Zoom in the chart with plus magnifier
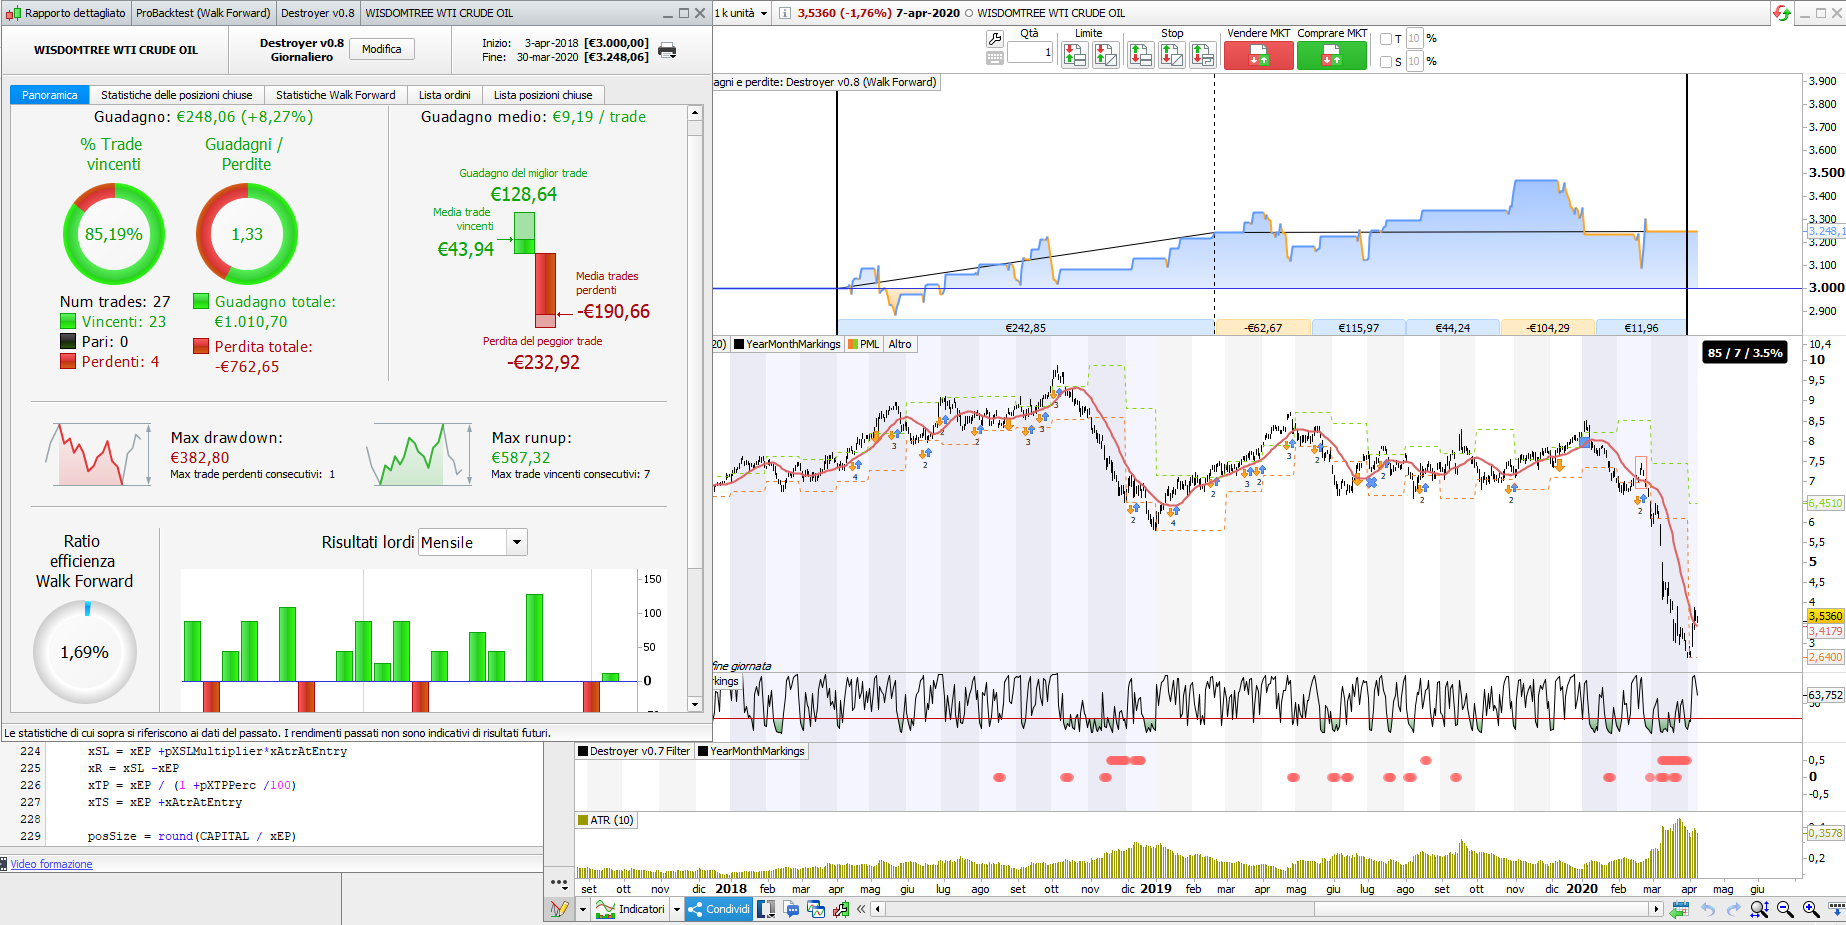This screenshot has width=1846, height=925. click(x=1811, y=909)
